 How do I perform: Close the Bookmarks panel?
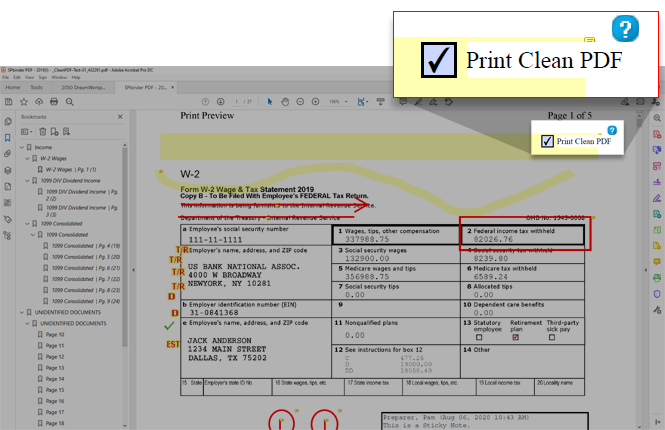[120, 117]
